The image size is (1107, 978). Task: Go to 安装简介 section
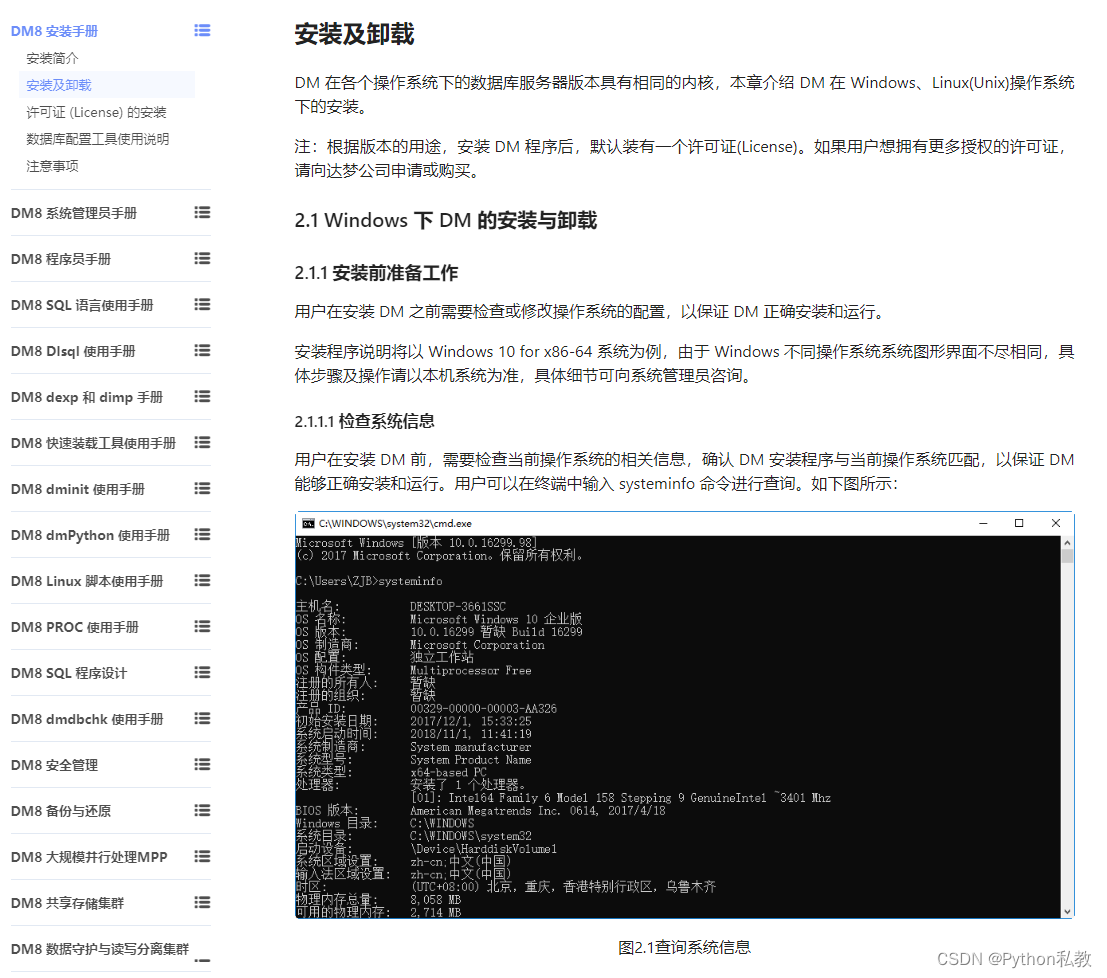(x=52, y=58)
